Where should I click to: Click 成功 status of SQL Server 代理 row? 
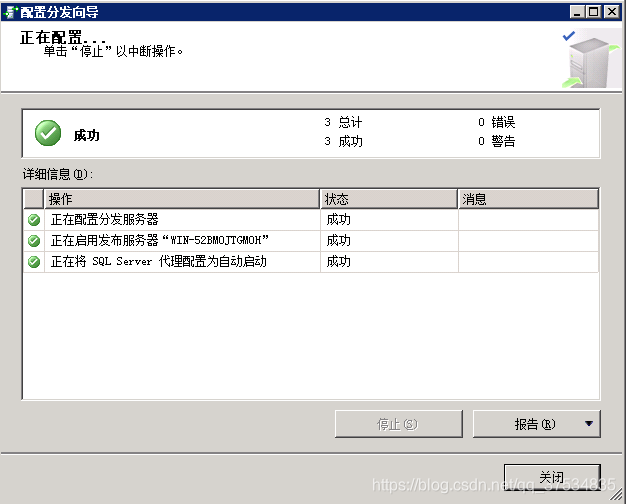pos(339,262)
